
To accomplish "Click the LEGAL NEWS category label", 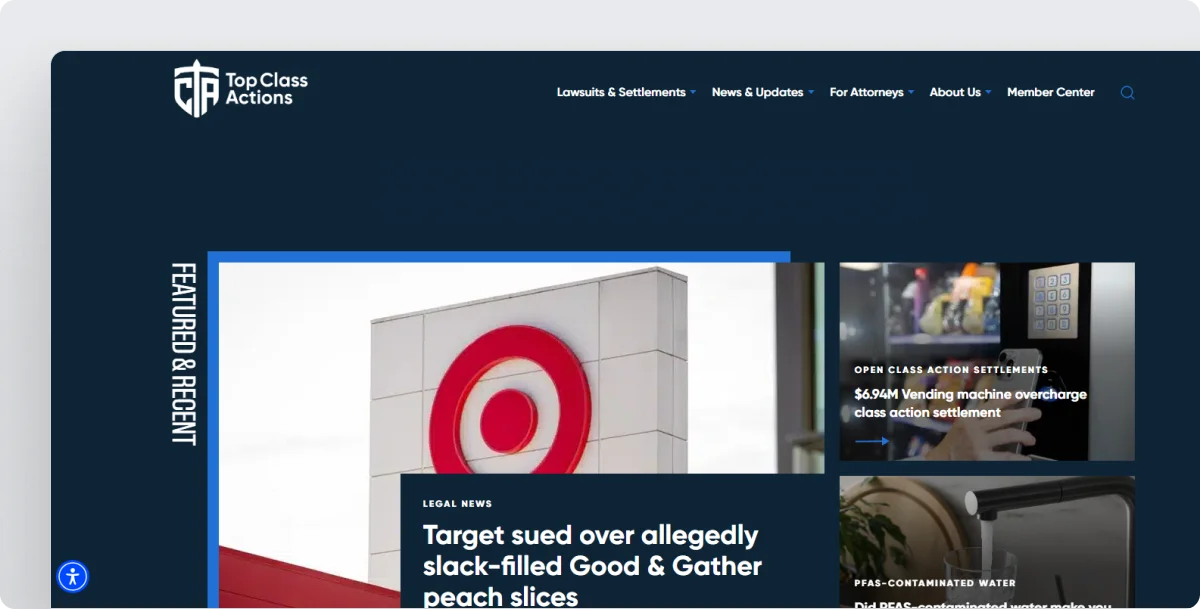I will (457, 504).
